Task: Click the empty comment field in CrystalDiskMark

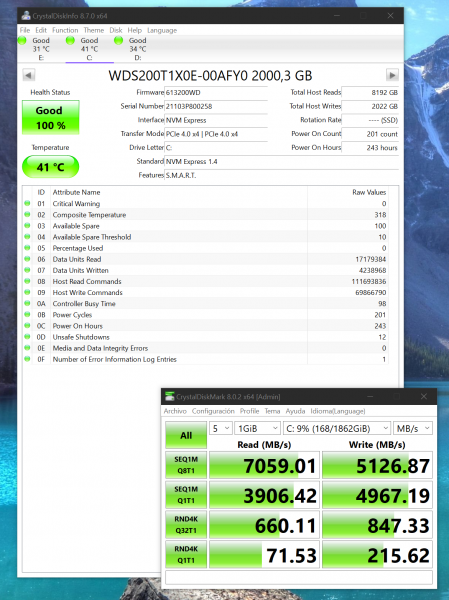Action: coord(299,577)
